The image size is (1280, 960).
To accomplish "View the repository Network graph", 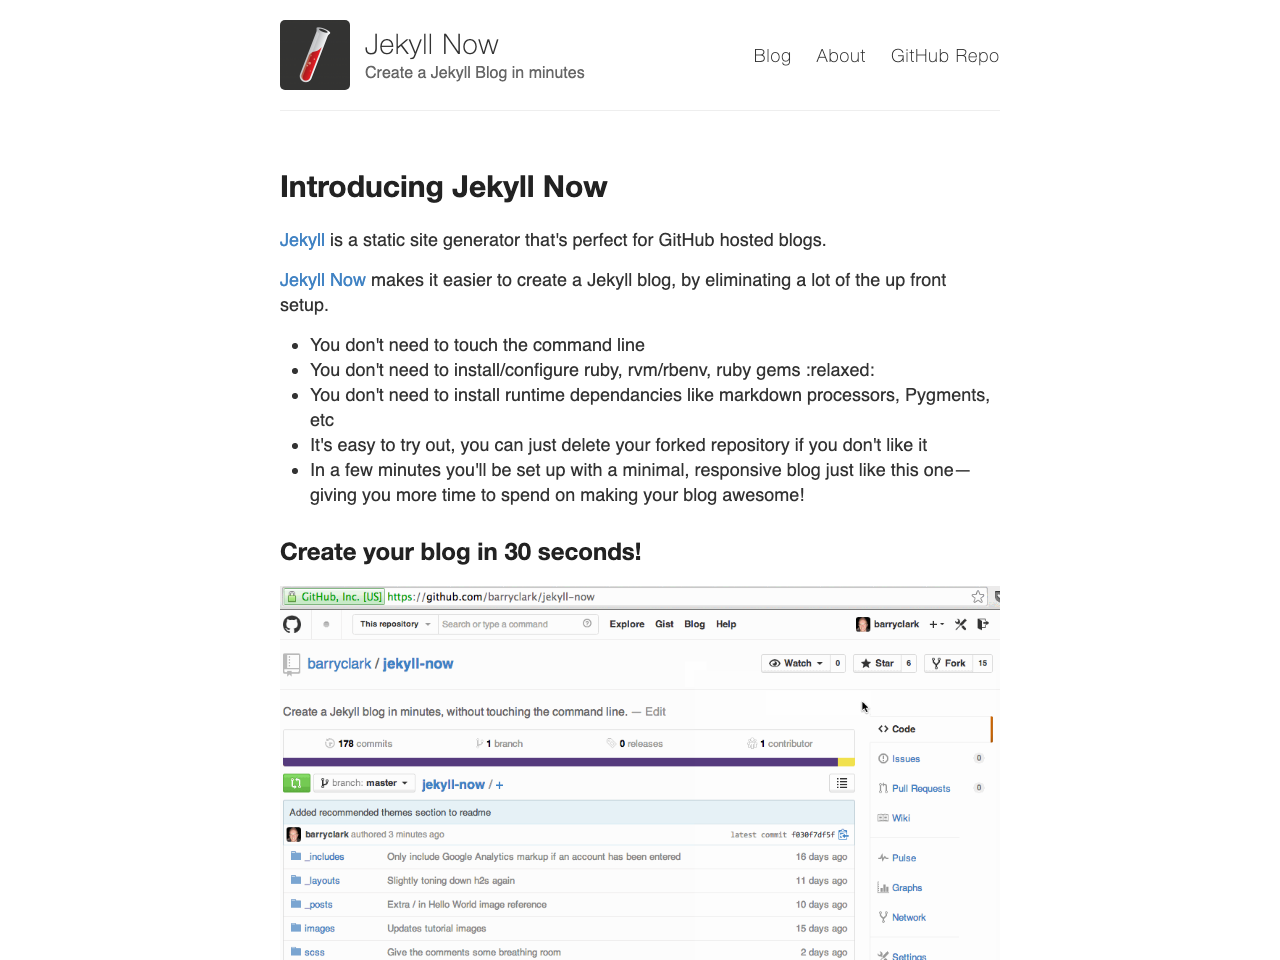I will [x=903, y=917].
